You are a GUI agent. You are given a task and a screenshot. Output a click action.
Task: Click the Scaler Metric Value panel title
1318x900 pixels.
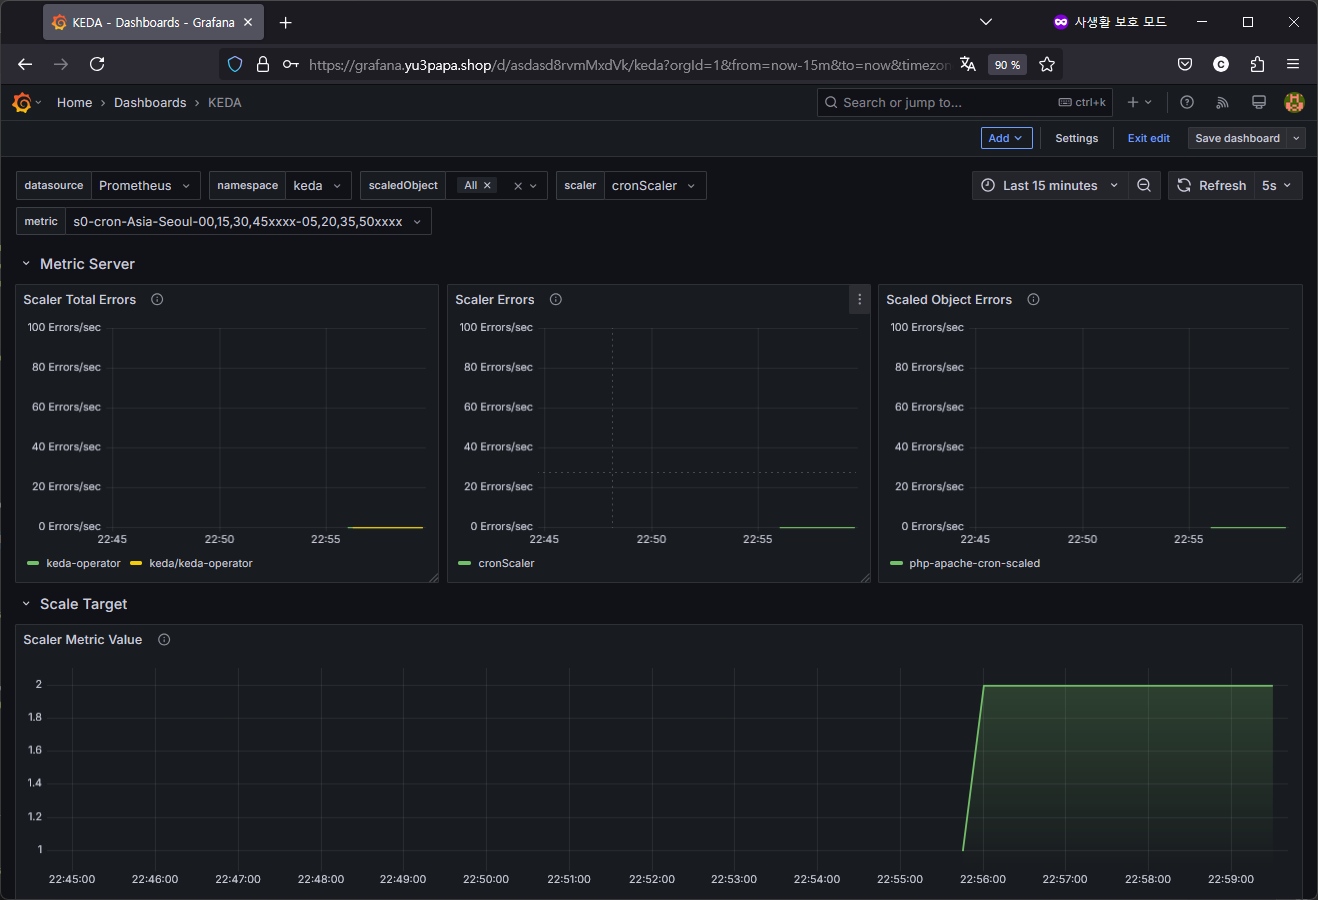[83, 639]
